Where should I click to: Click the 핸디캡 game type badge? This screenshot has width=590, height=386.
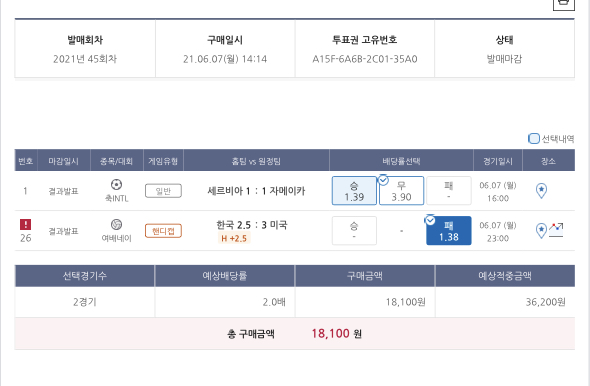(163, 231)
